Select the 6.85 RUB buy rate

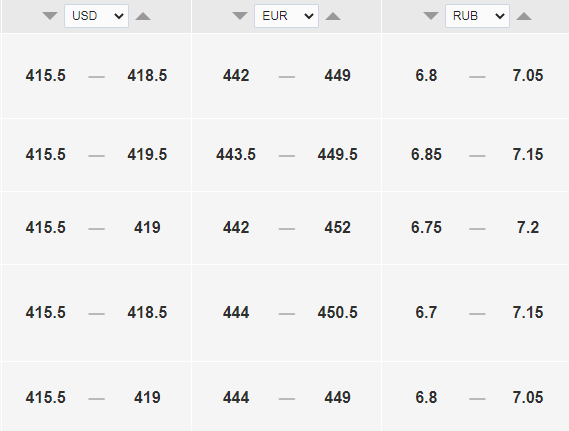[x=426, y=155]
